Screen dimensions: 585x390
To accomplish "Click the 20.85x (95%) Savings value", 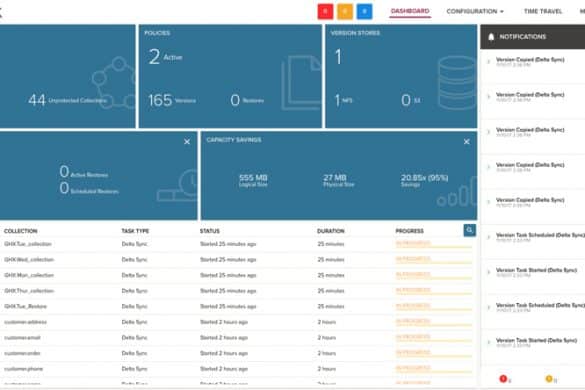I will [425, 180].
